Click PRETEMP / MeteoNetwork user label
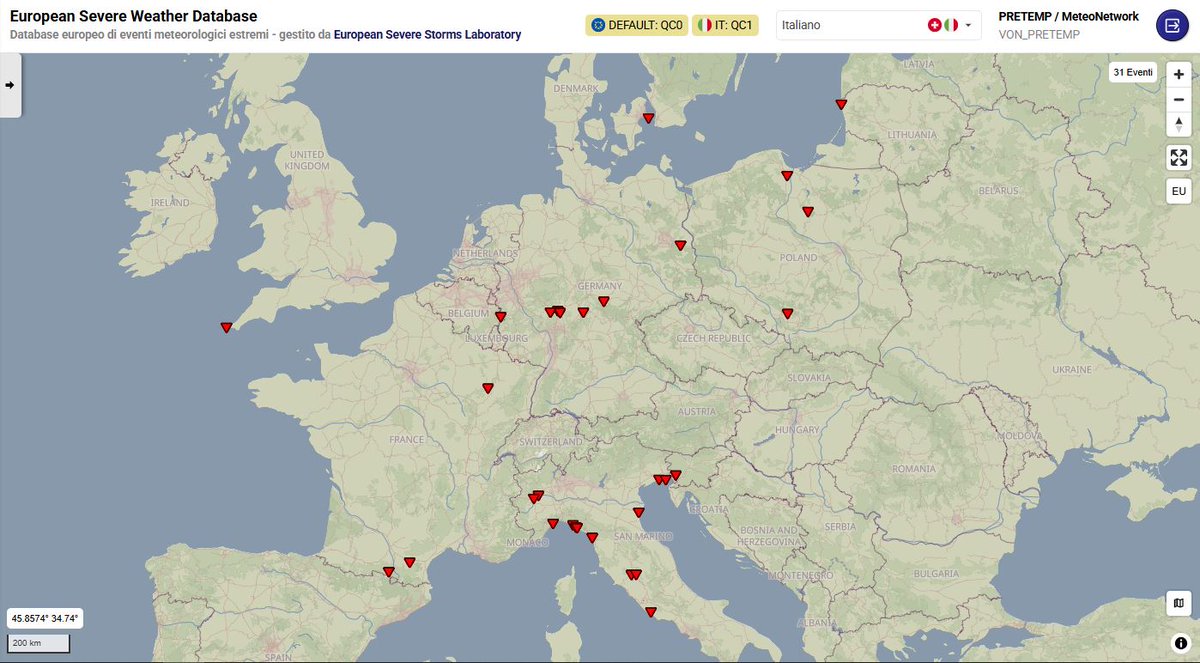 [x=1069, y=16]
